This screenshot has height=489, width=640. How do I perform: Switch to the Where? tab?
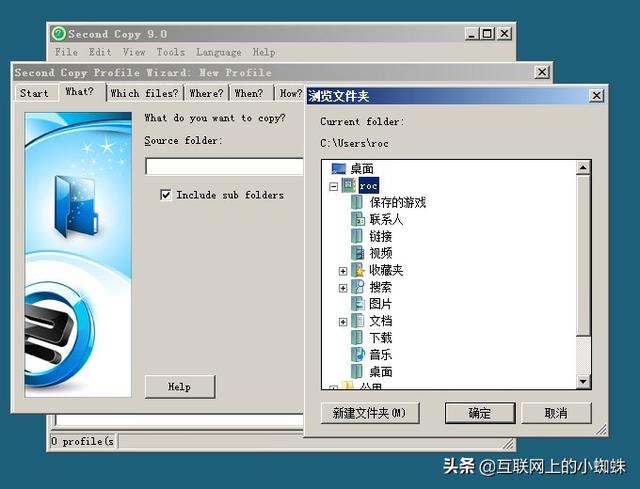pyautogui.click(x=207, y=93)
